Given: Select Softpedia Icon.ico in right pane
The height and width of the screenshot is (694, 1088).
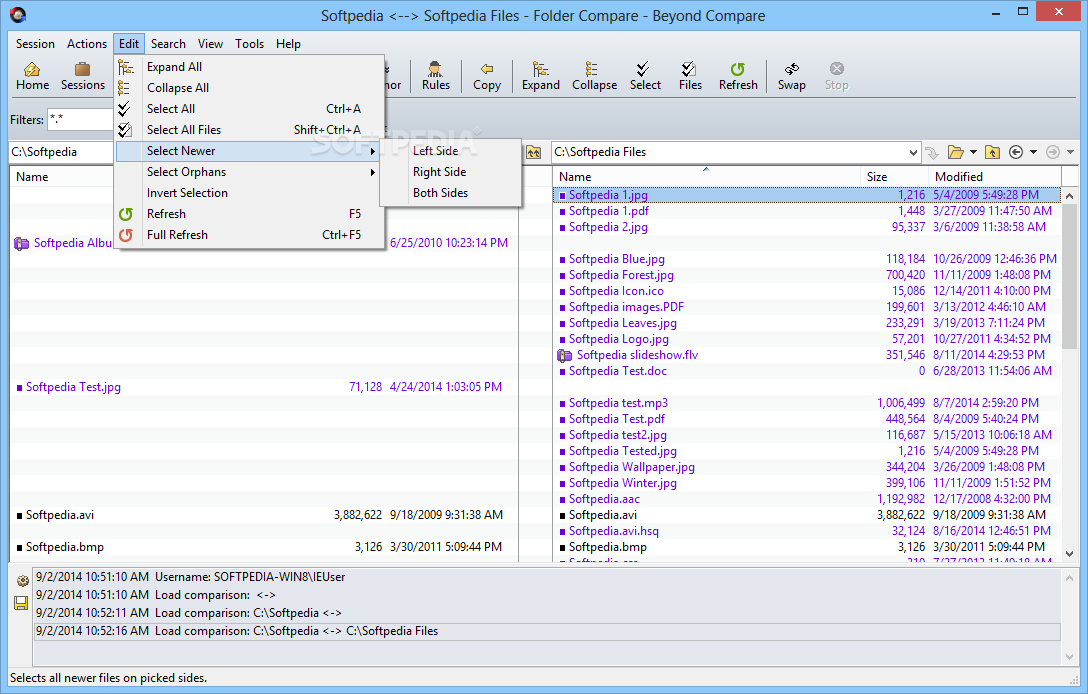Looking at the screenshot, I should pos(807,291).
